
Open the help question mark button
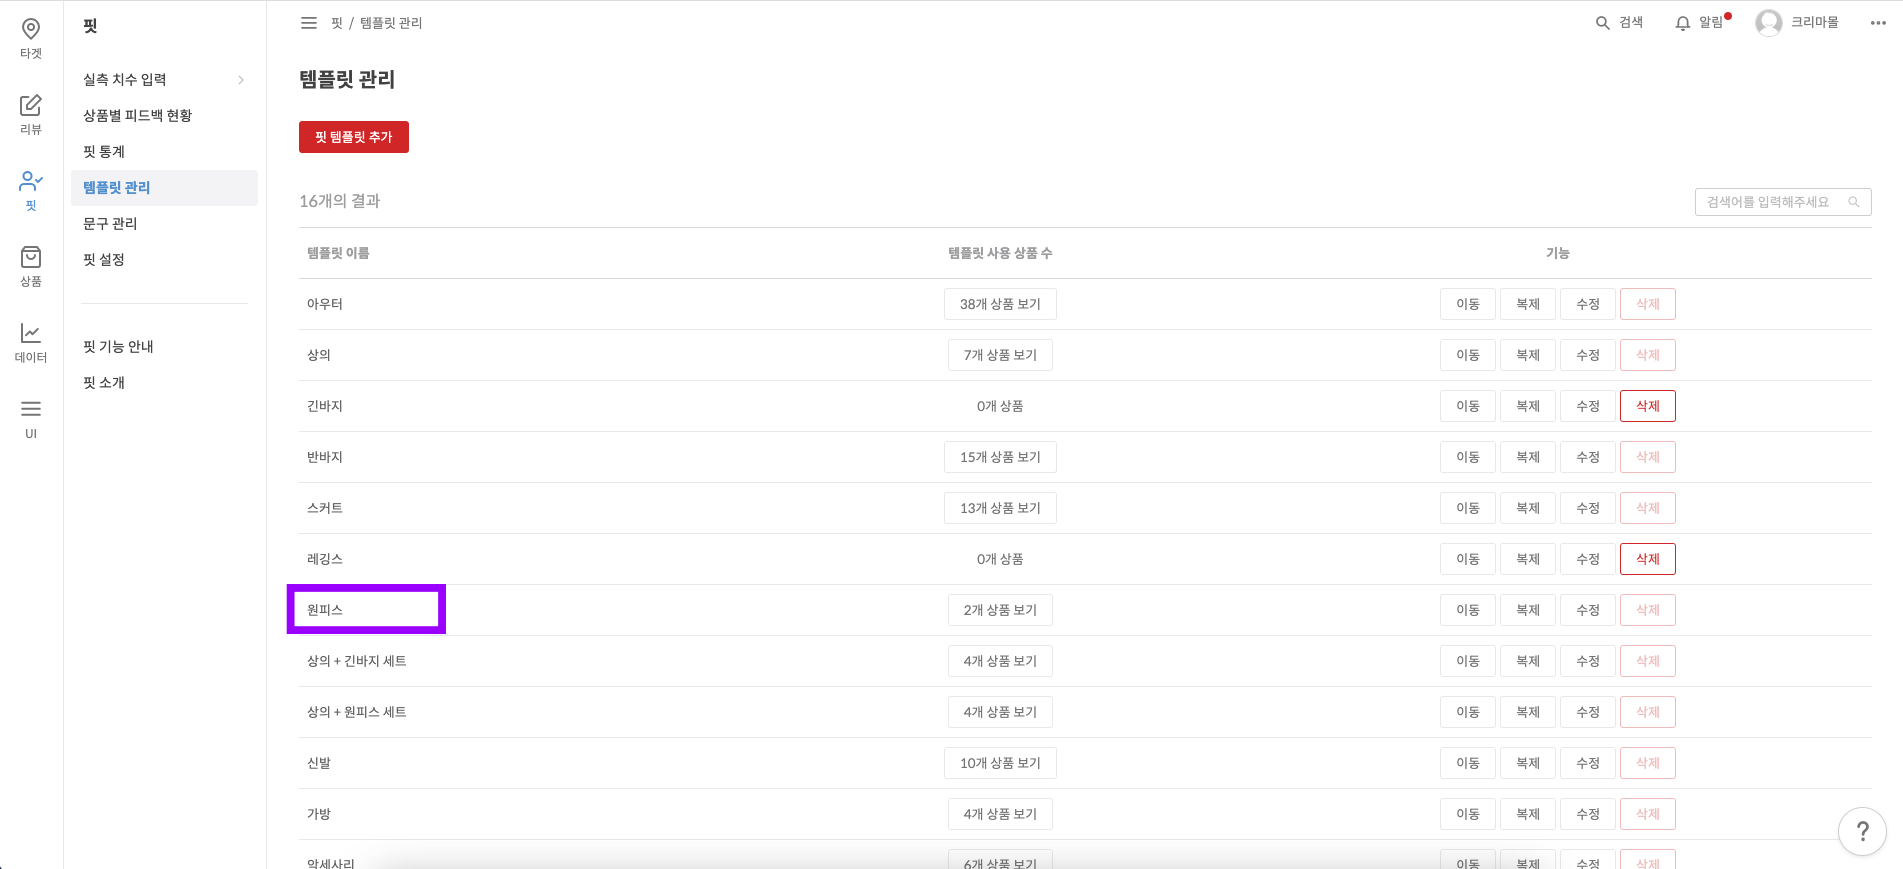coord(1862,831)
